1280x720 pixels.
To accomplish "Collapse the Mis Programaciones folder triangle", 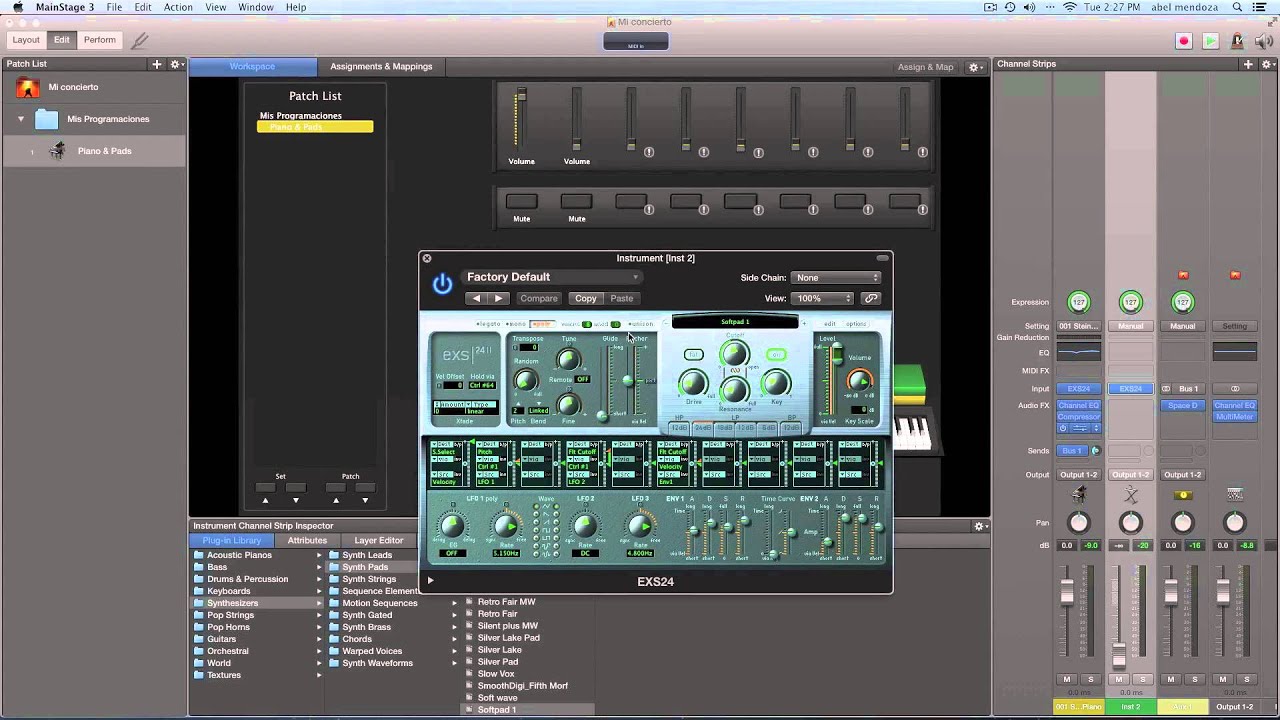I will [21, 119].
